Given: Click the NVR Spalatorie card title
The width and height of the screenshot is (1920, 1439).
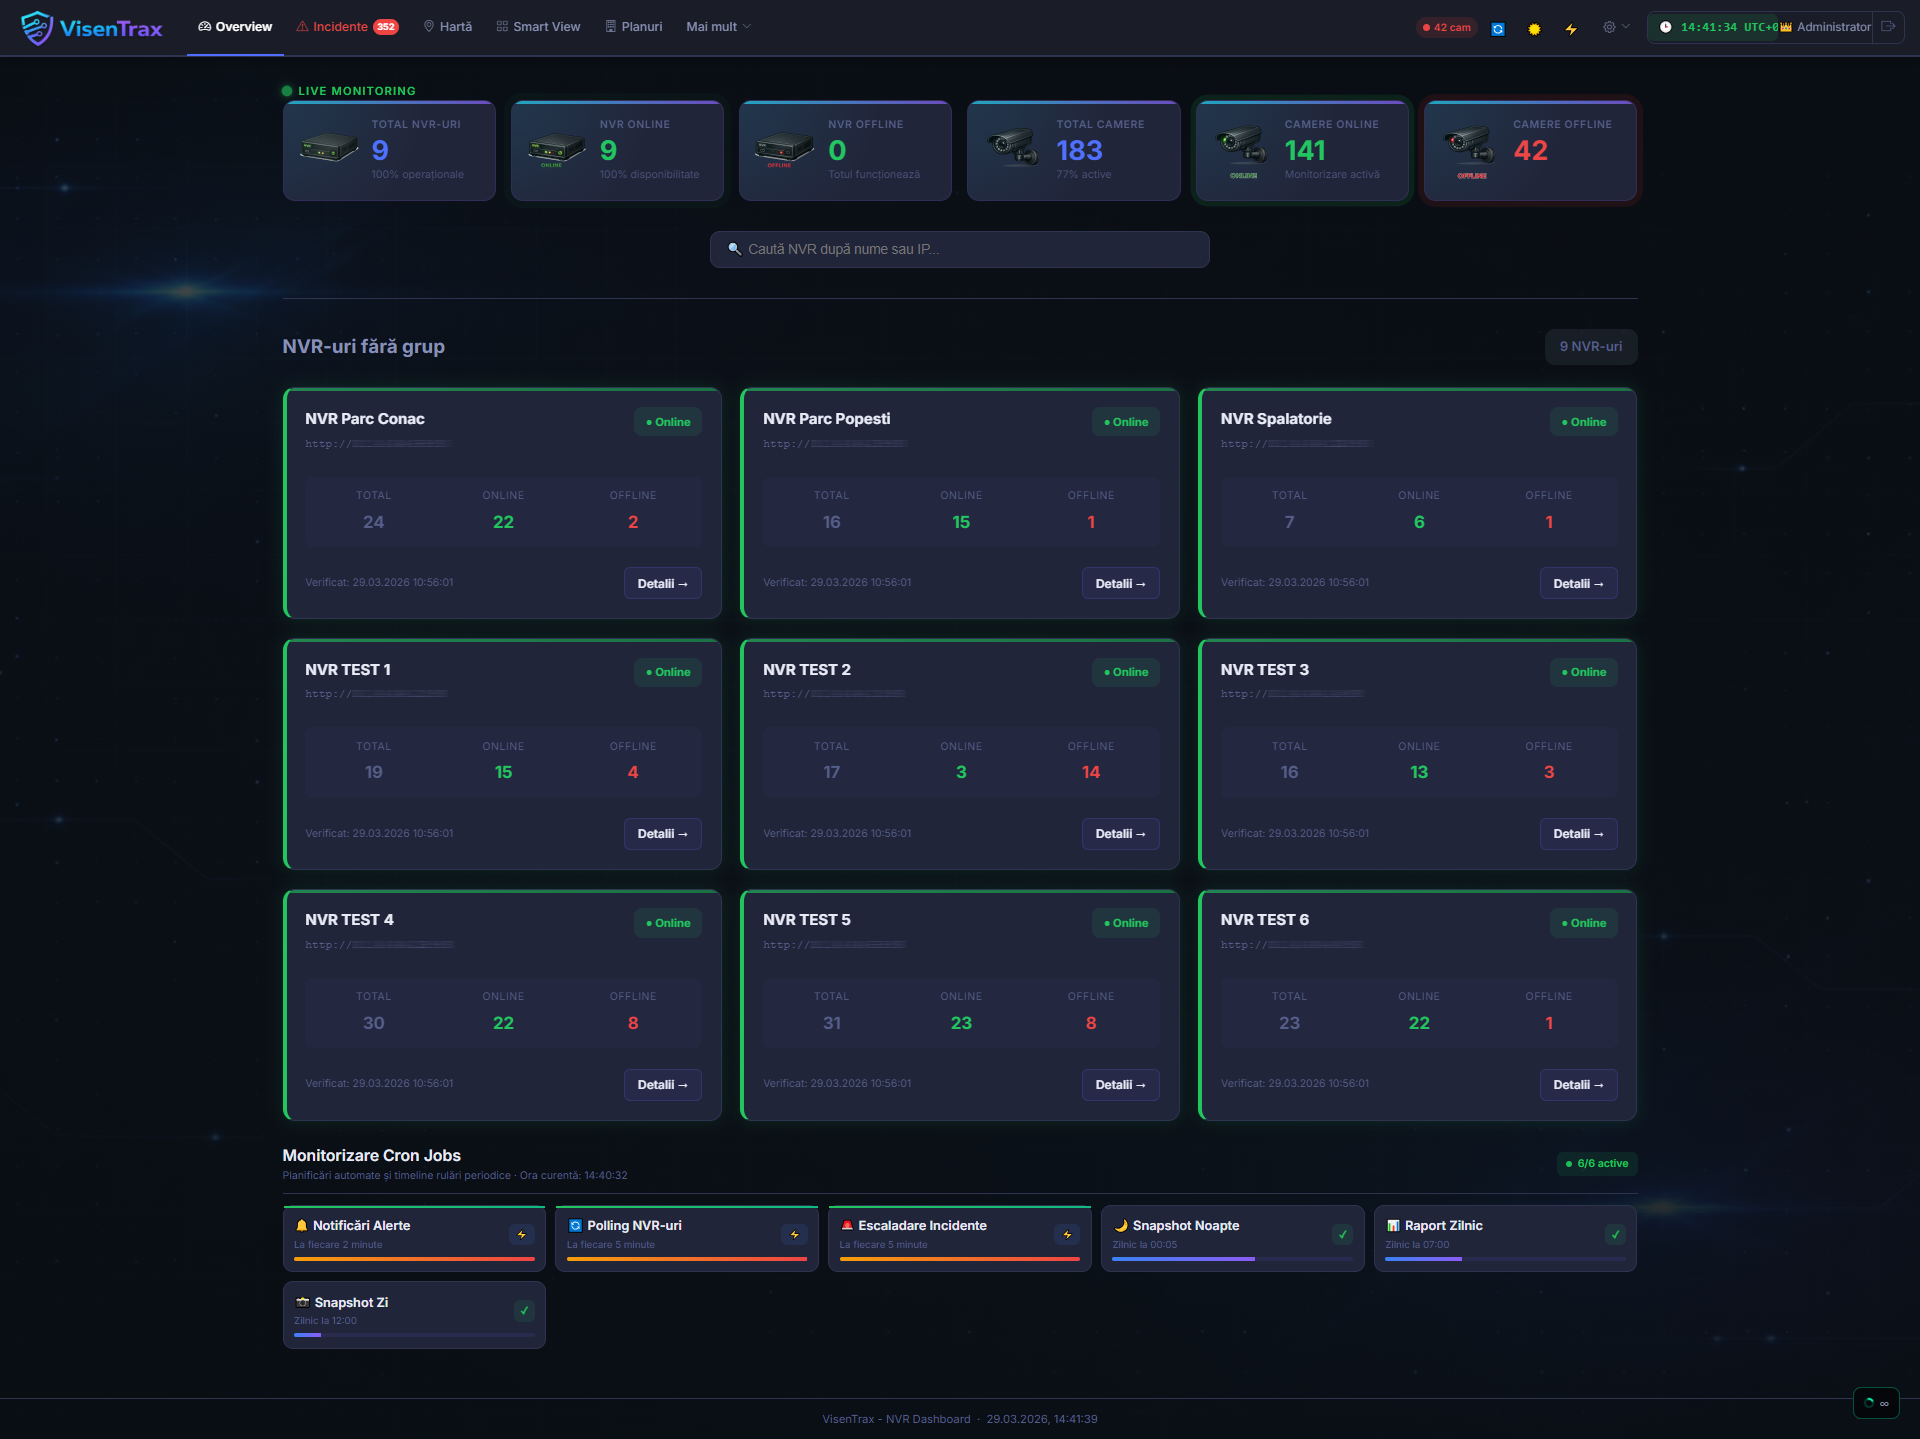Looking at the screenshot, I should click(x=1276, y=419).
